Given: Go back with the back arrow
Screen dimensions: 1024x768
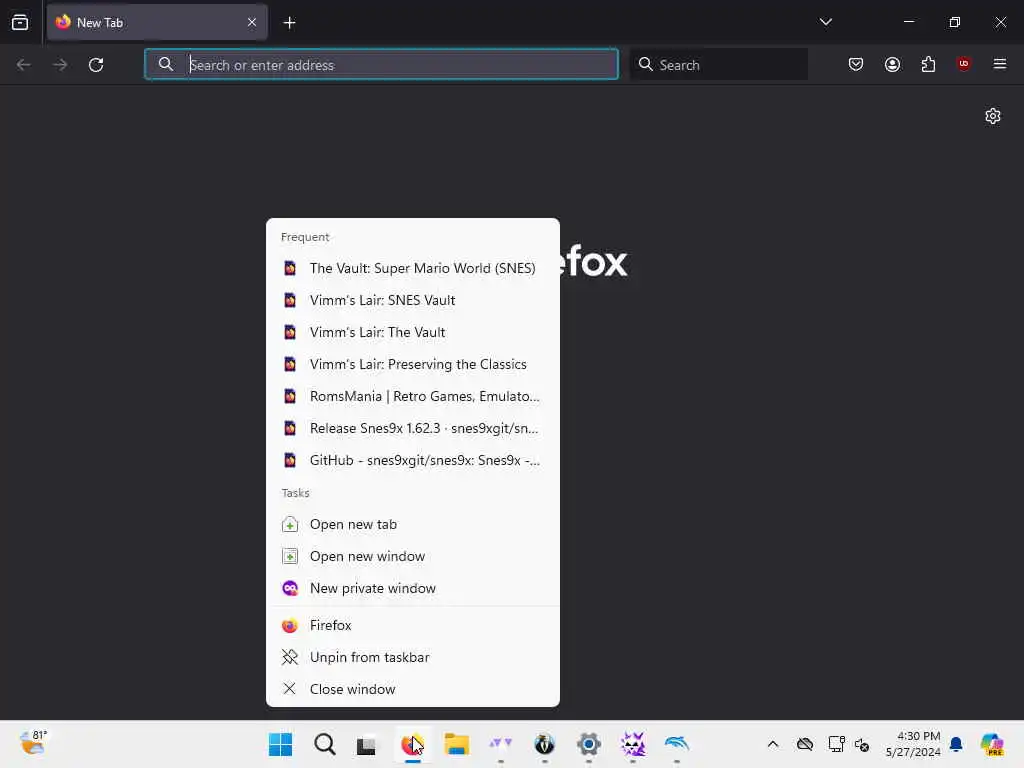Looking at the screenshot, I should click(x=24, y=65).
